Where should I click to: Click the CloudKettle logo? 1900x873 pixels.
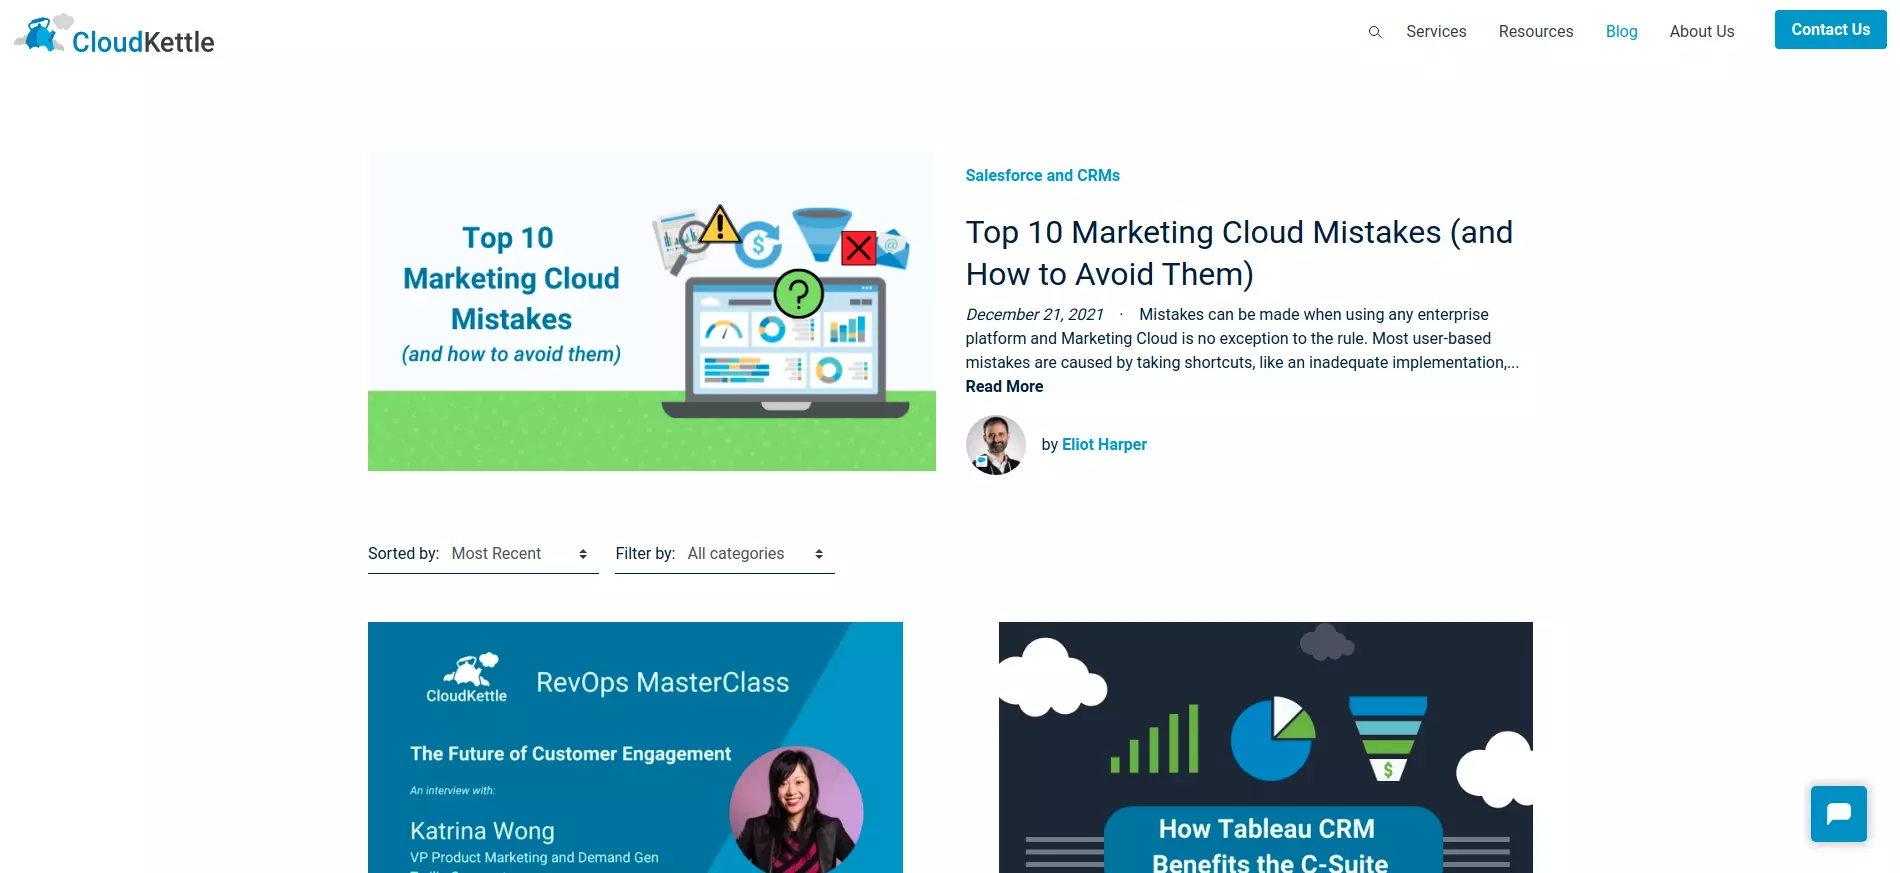tap(114, 34)
